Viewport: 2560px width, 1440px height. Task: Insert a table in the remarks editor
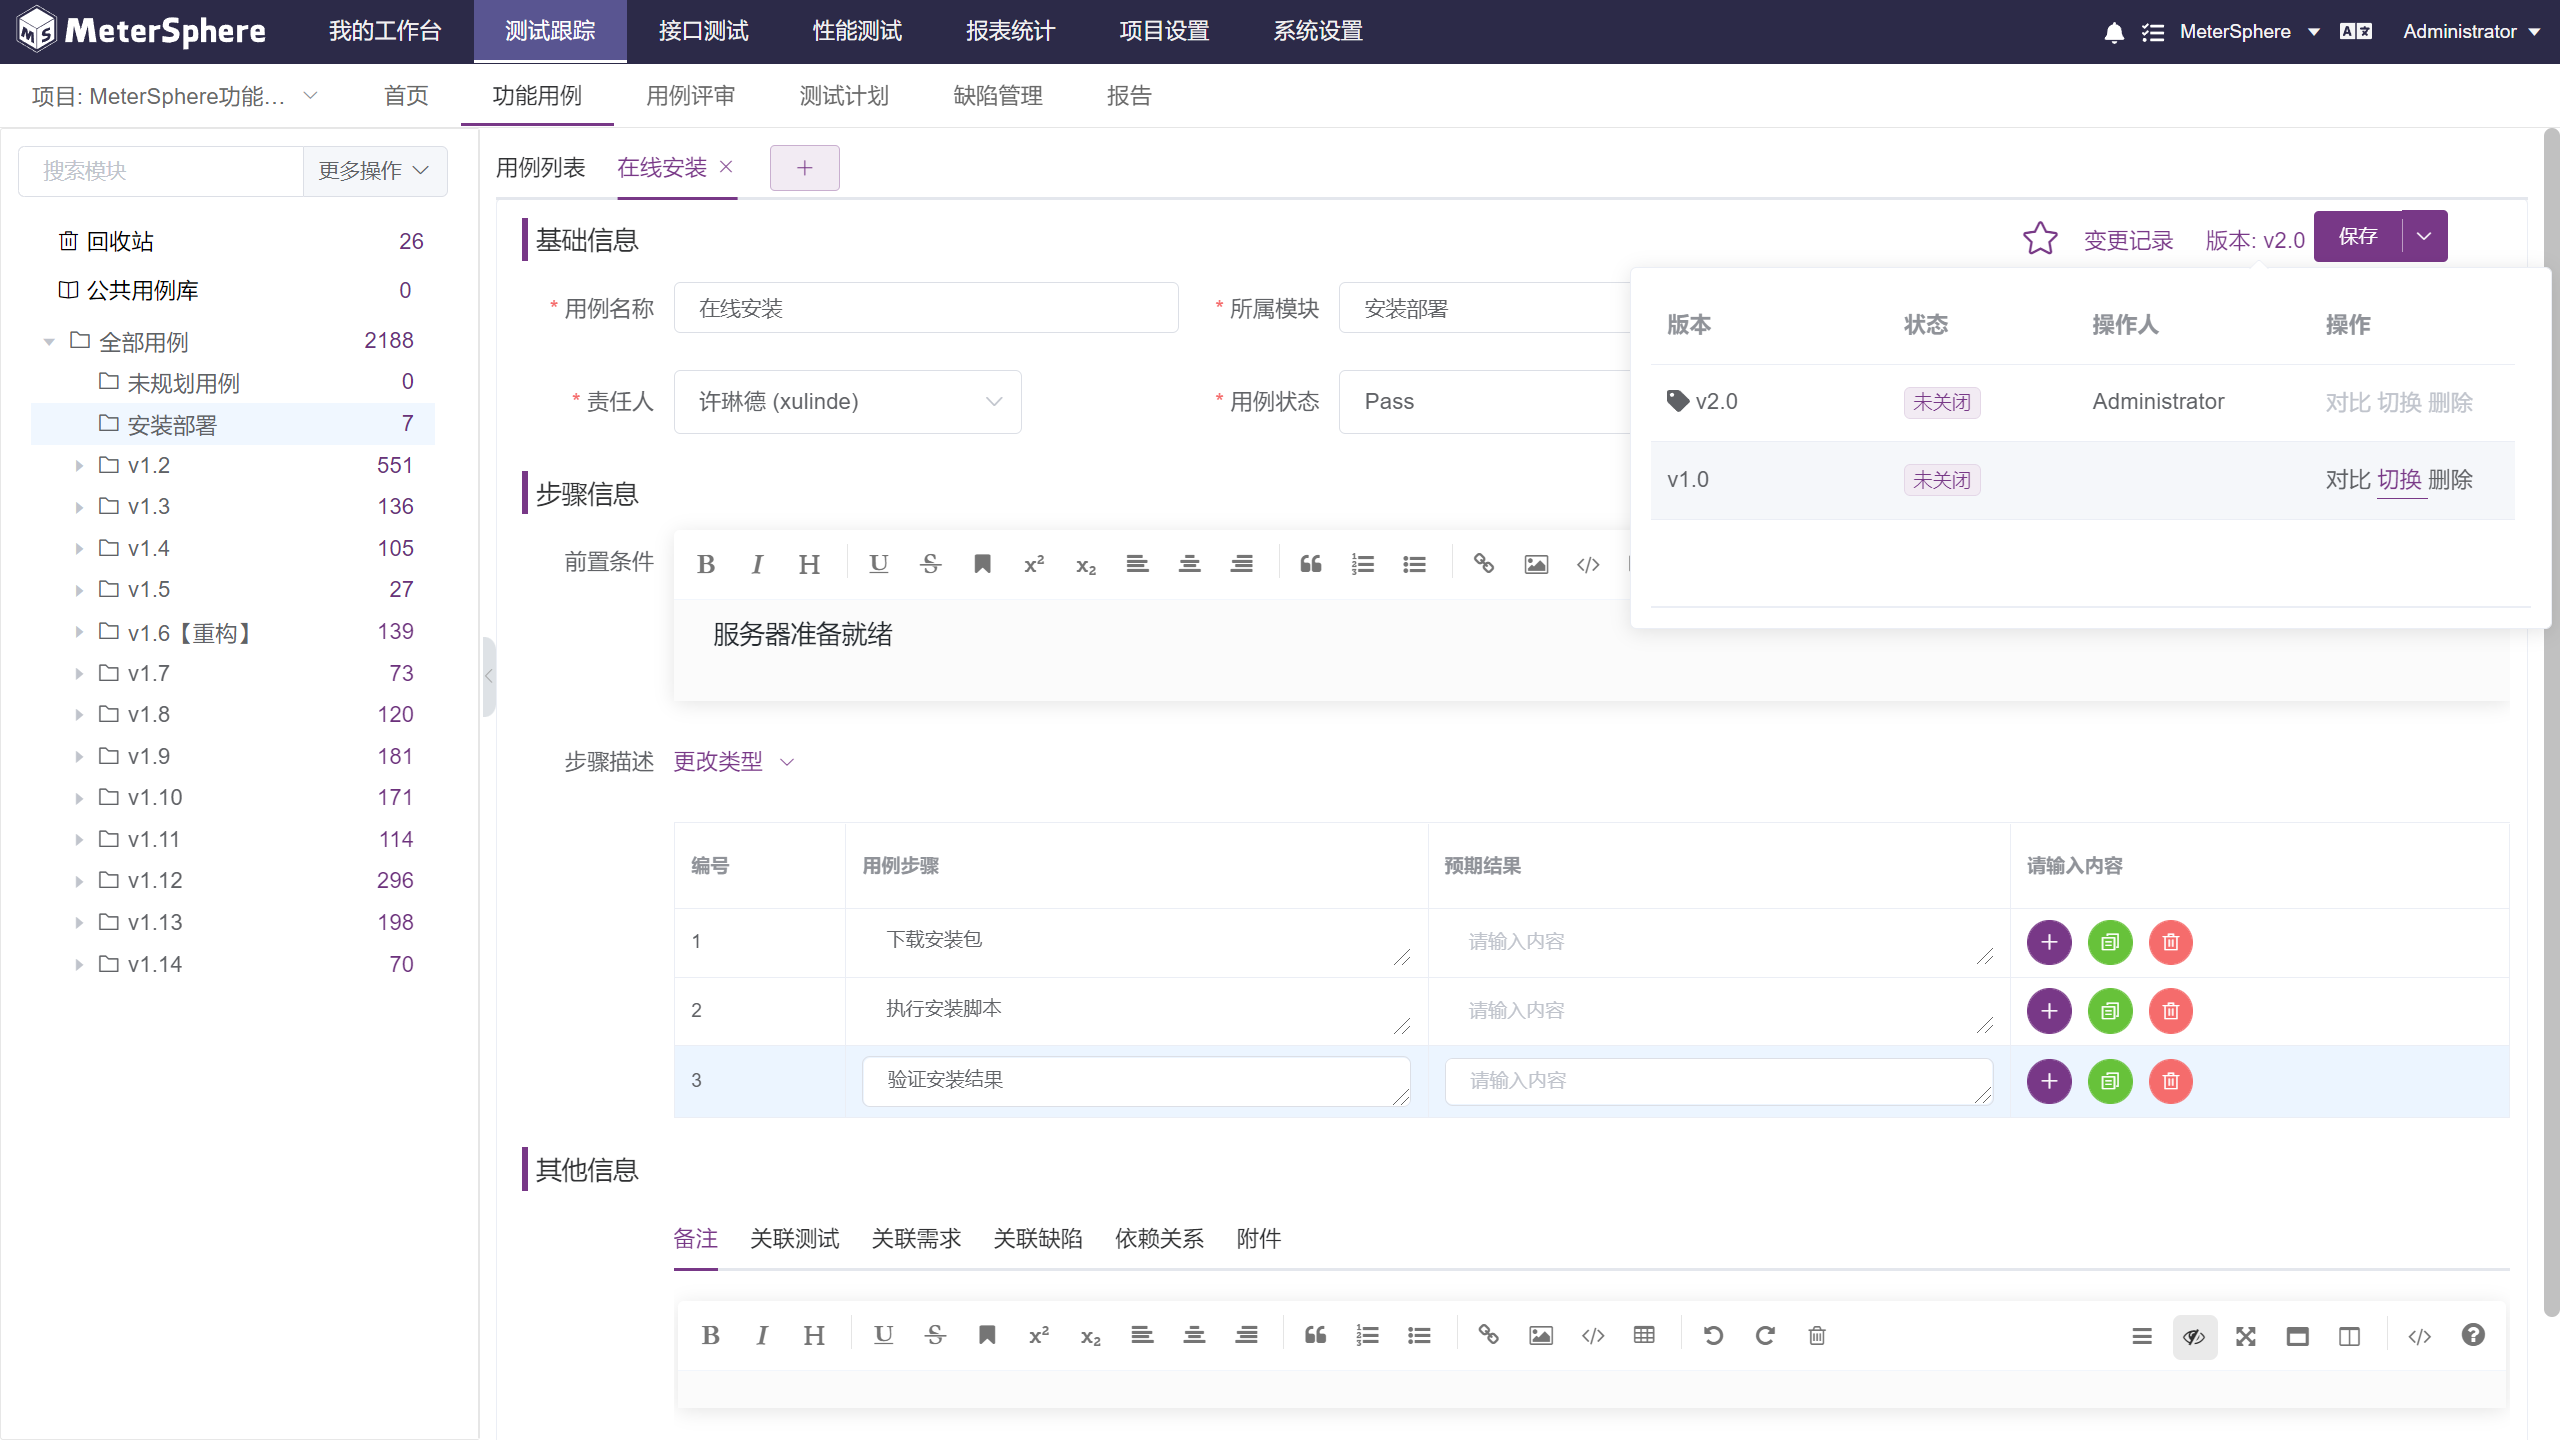point(1645,1335)
